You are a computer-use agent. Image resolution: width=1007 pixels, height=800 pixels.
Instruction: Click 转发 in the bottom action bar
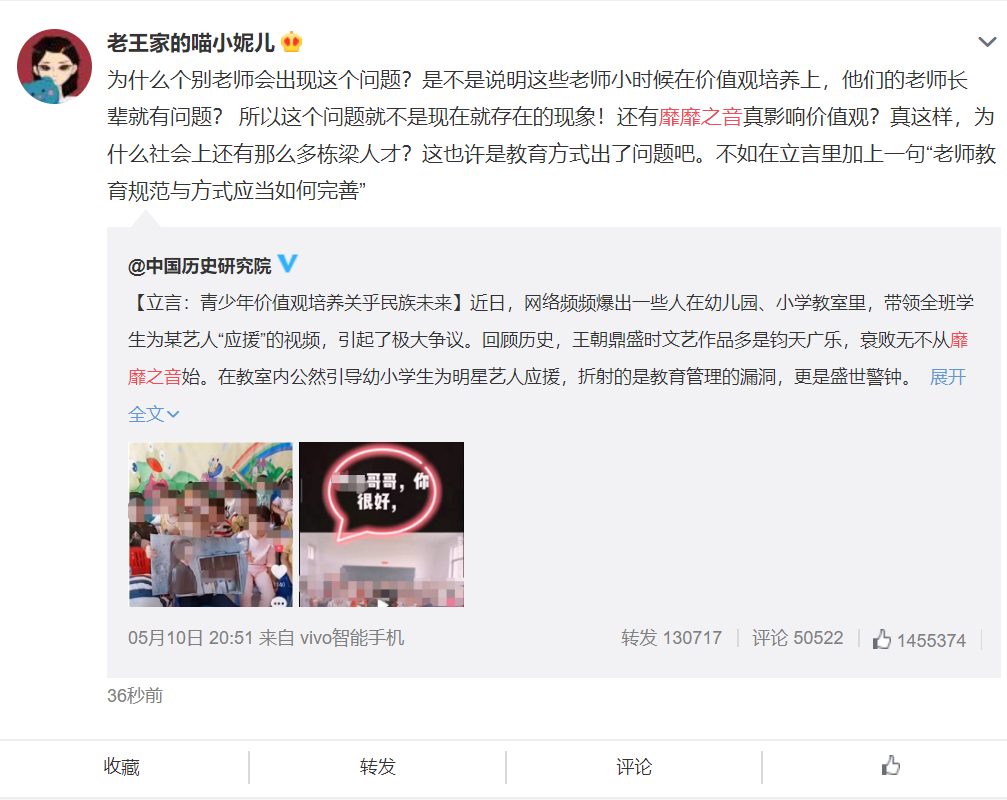coord(378,767)
